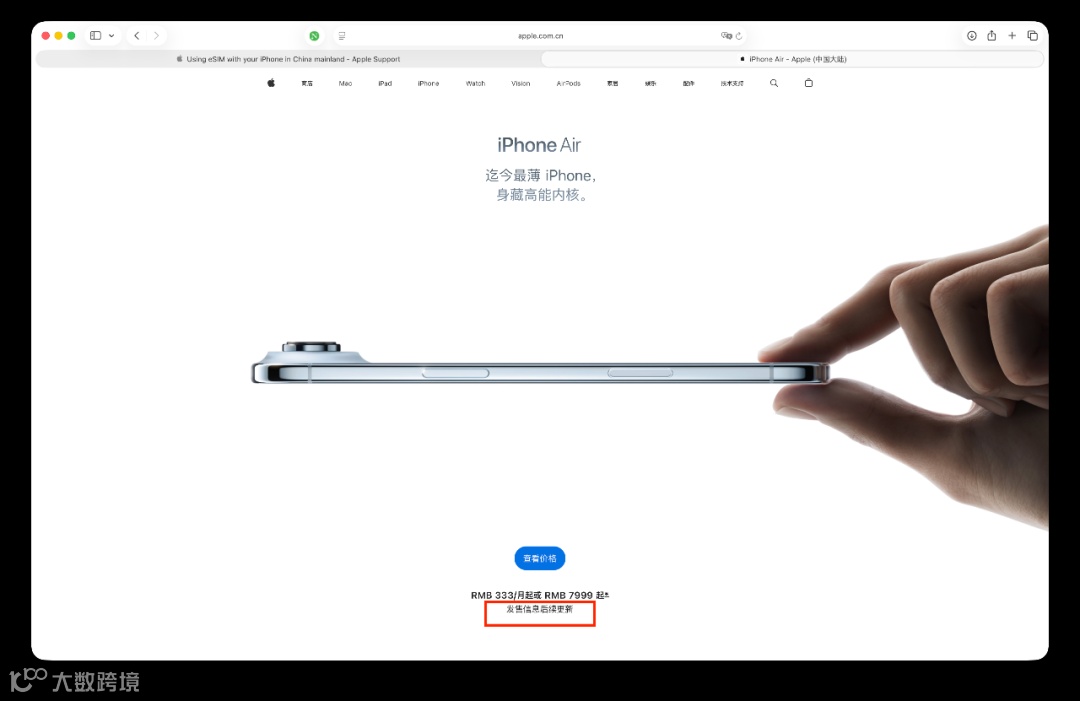Open the iPhone navigation menu
This screenshot has width=1080, height=701.
click(x=428, y=83)
